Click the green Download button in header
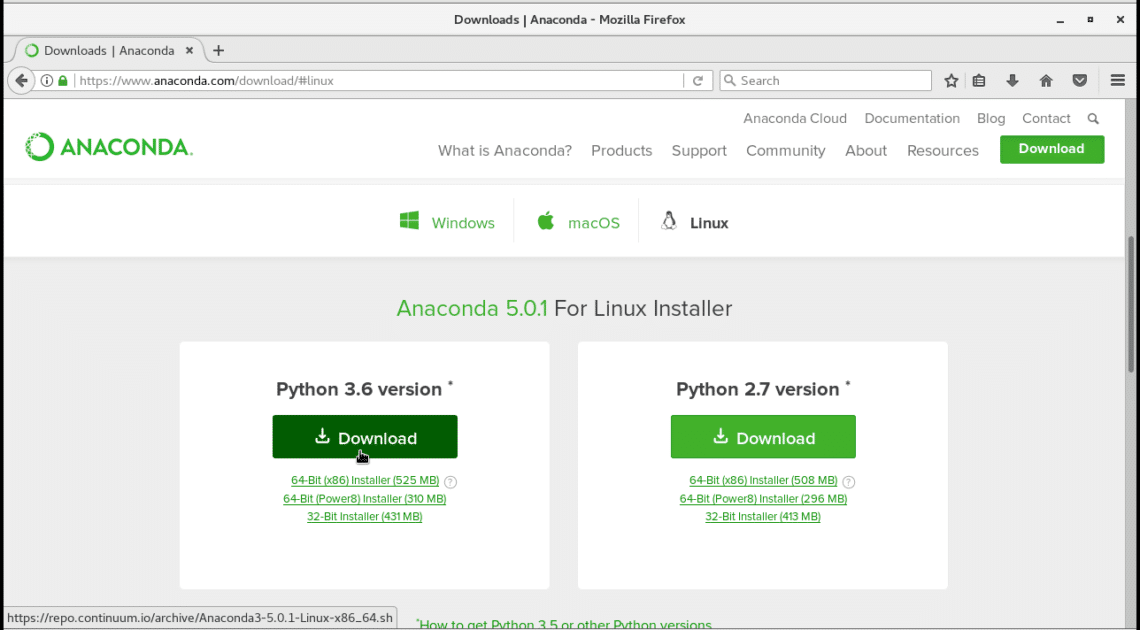The image size is (1140, 630). point(1051,149)
